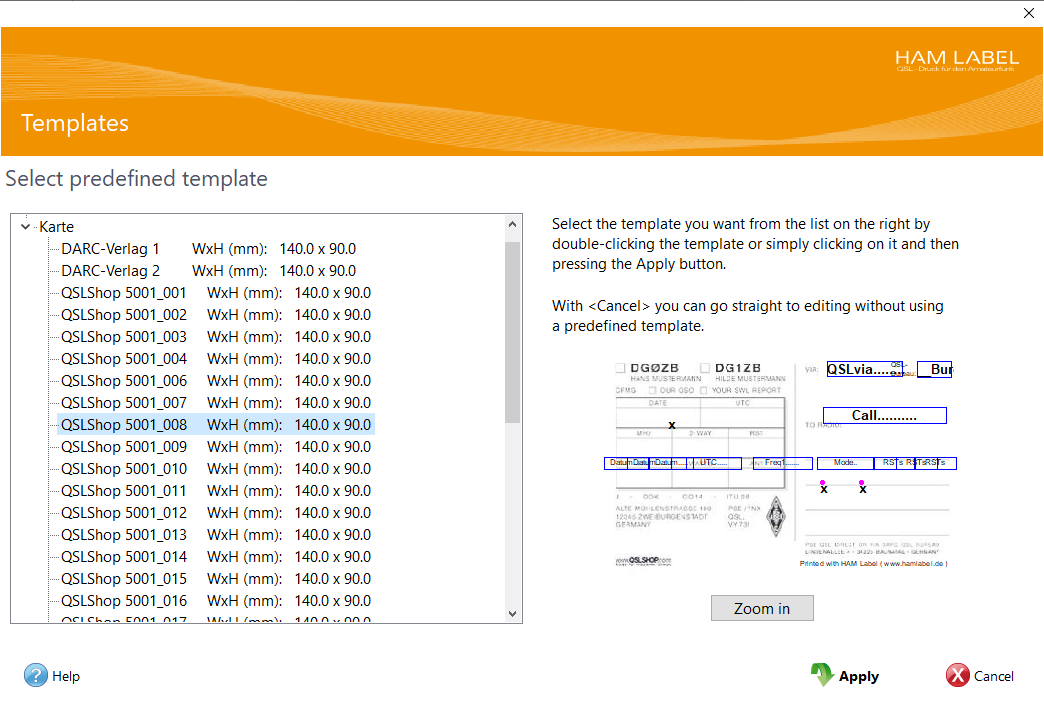
Task: Click the Mode field in preview
Action: click(x=845, y=463)
